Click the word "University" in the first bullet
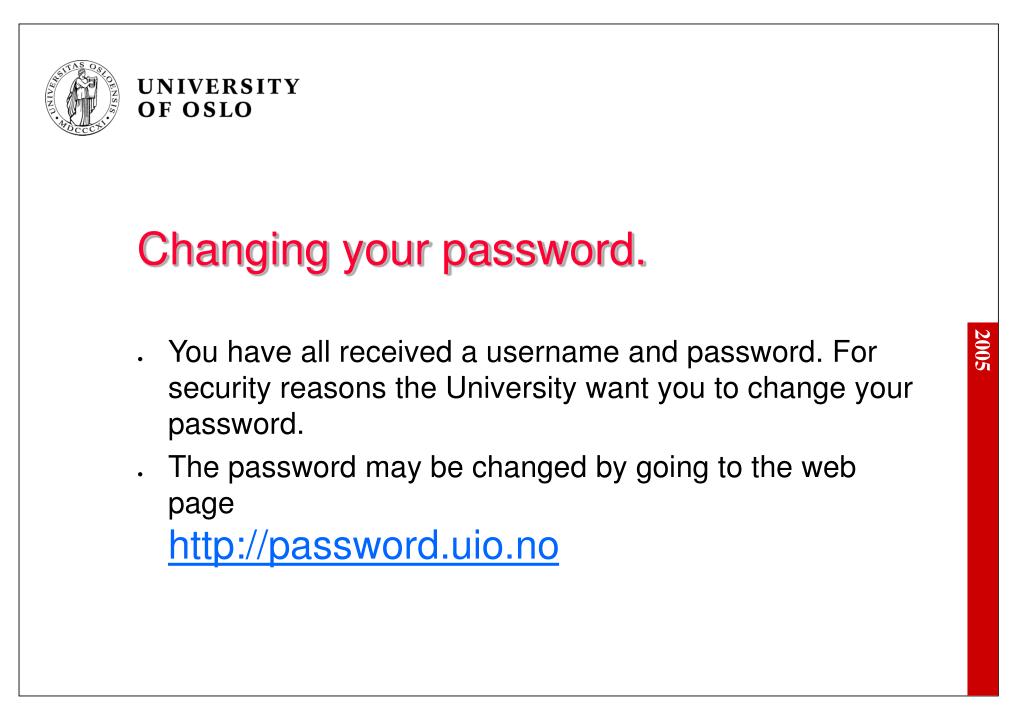This screenshot has height=720, width=1024. 511,388
